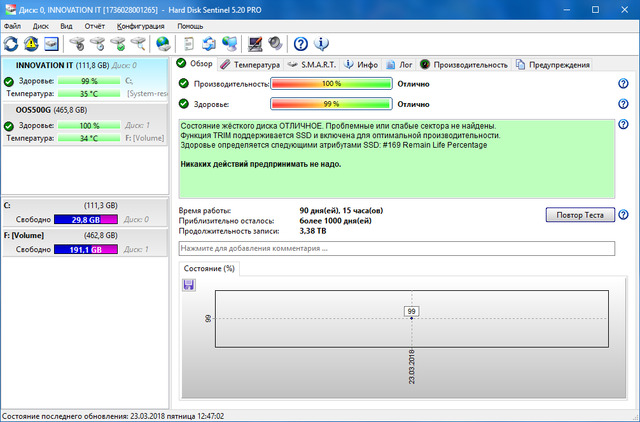Click the blue info icon in the toolbar

tap(321, 44)
